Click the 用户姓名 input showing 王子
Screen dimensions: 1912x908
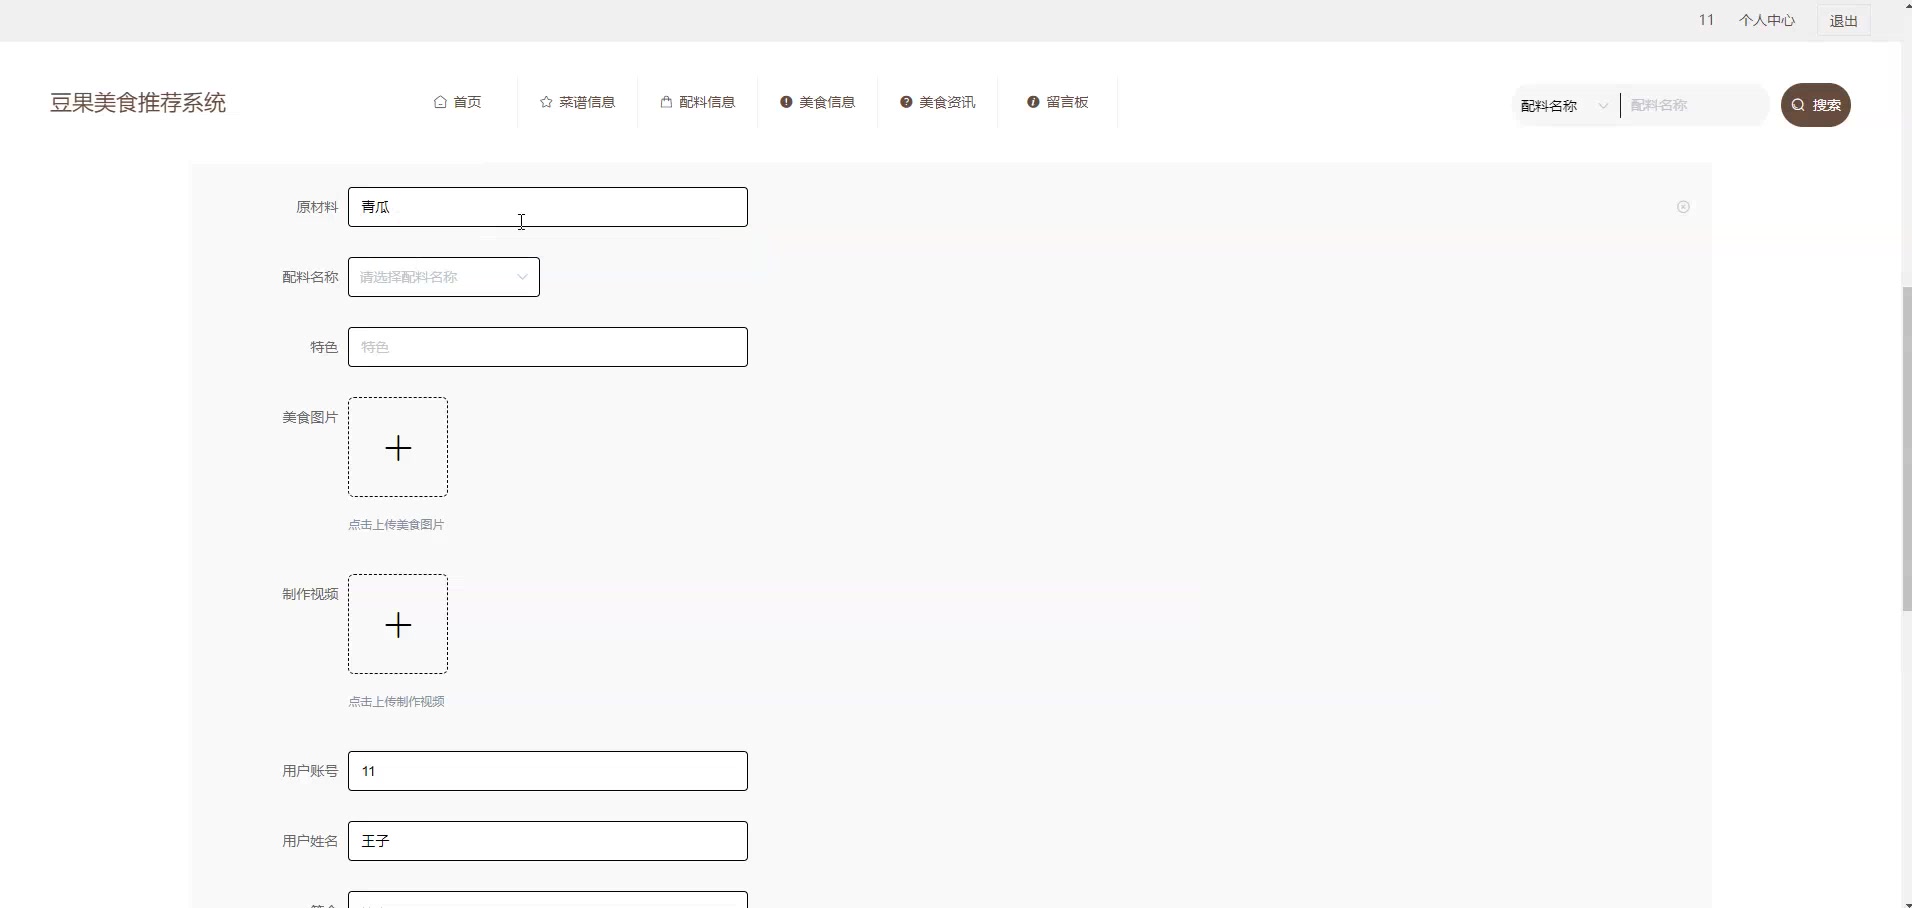coord(548,841)
